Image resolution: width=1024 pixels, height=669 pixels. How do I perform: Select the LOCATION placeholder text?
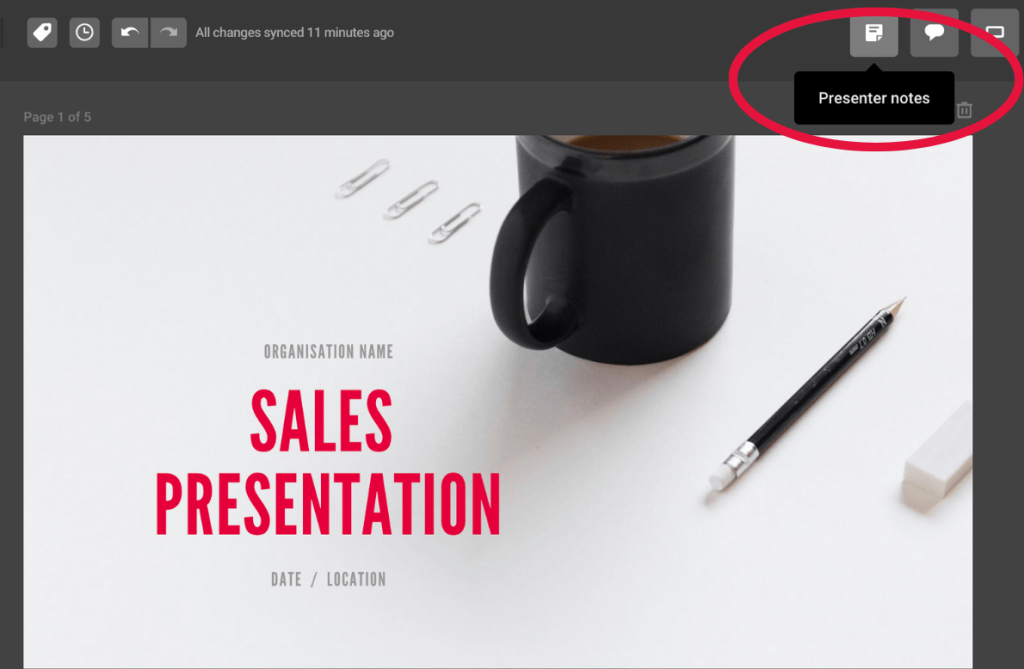pos(356,579)
